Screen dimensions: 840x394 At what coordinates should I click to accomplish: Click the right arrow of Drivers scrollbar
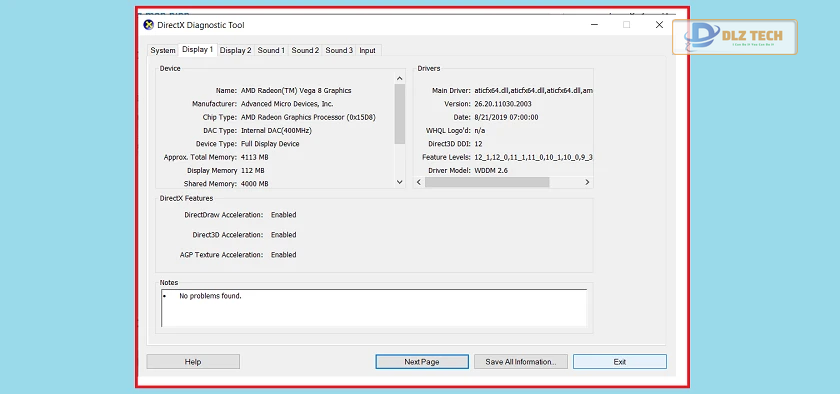click(587, 182)
